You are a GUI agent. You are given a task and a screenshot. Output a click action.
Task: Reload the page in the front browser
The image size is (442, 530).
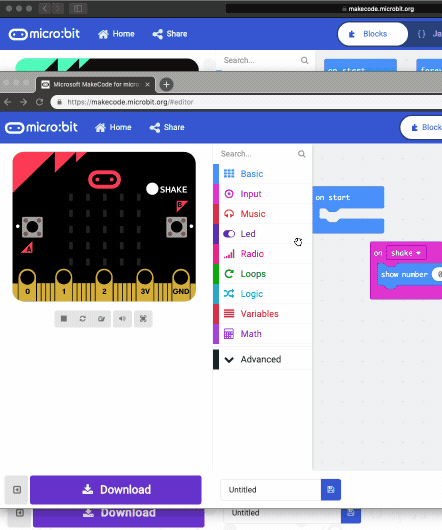point(39,102)
